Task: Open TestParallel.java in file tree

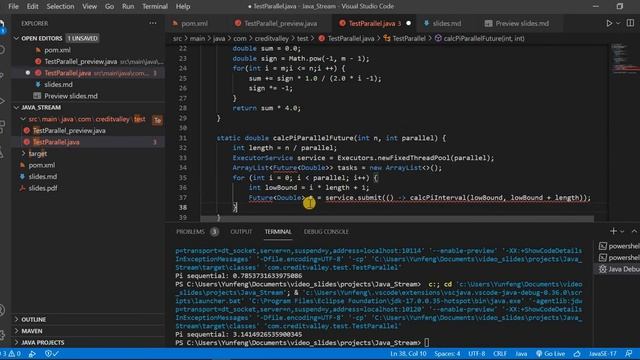Action: (56, 142)
